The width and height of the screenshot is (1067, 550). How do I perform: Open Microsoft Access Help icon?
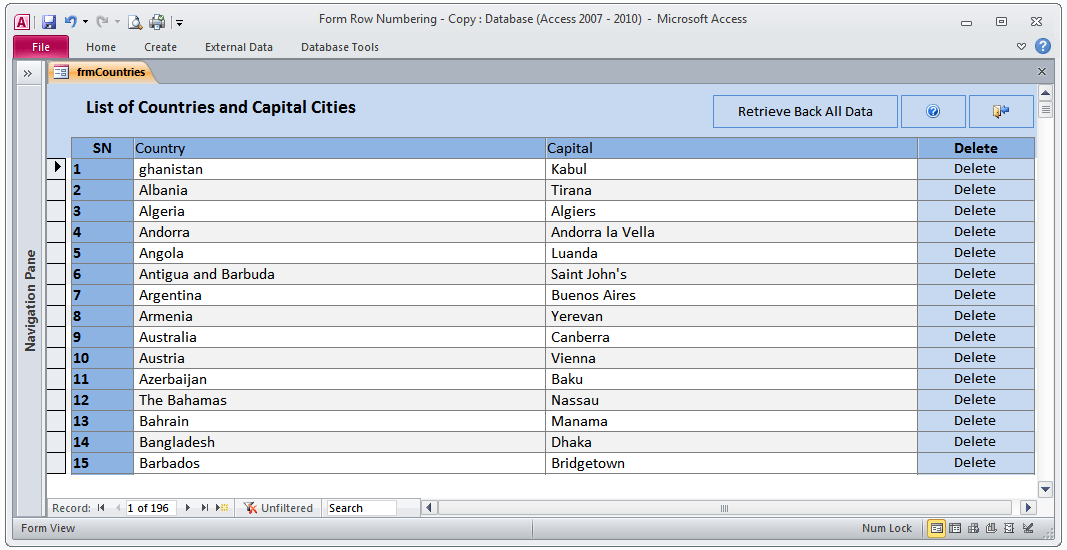pyautogui.click(x=1043, y=46)
